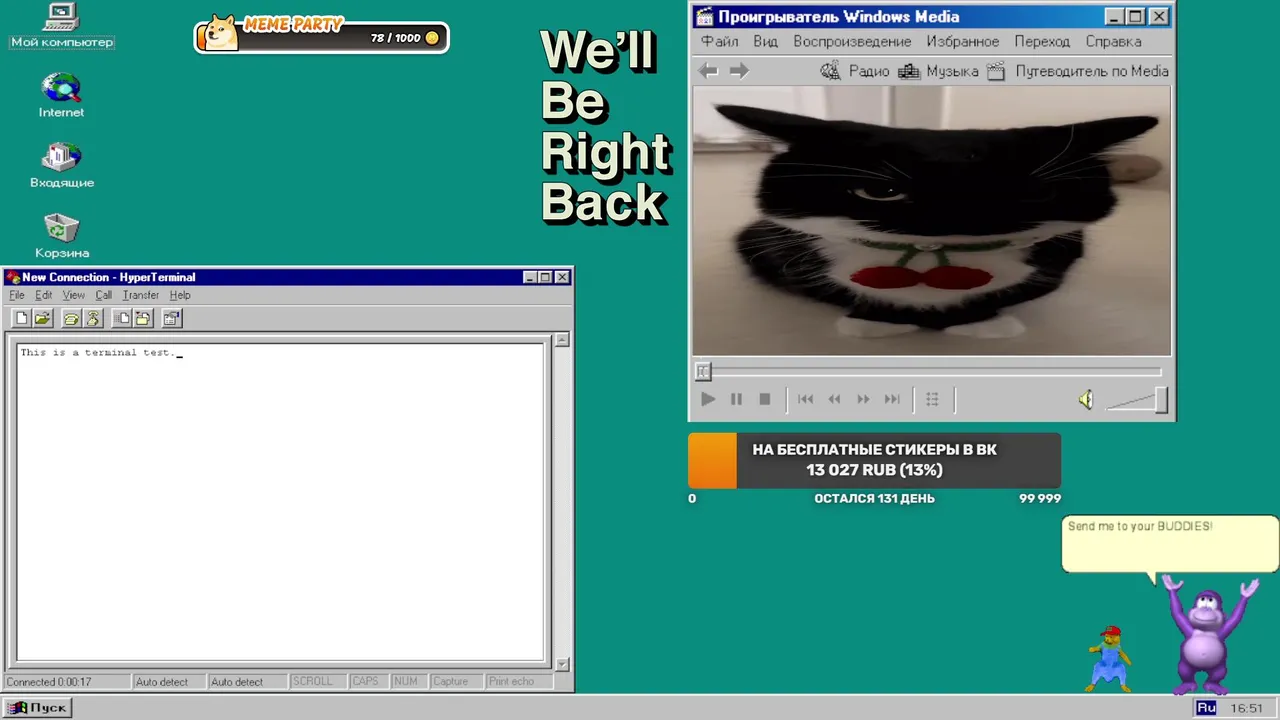This screenshot has width=1280, height=720.
Task: Click the small dancing character by Bonzi
Action: click(1109, 659)
